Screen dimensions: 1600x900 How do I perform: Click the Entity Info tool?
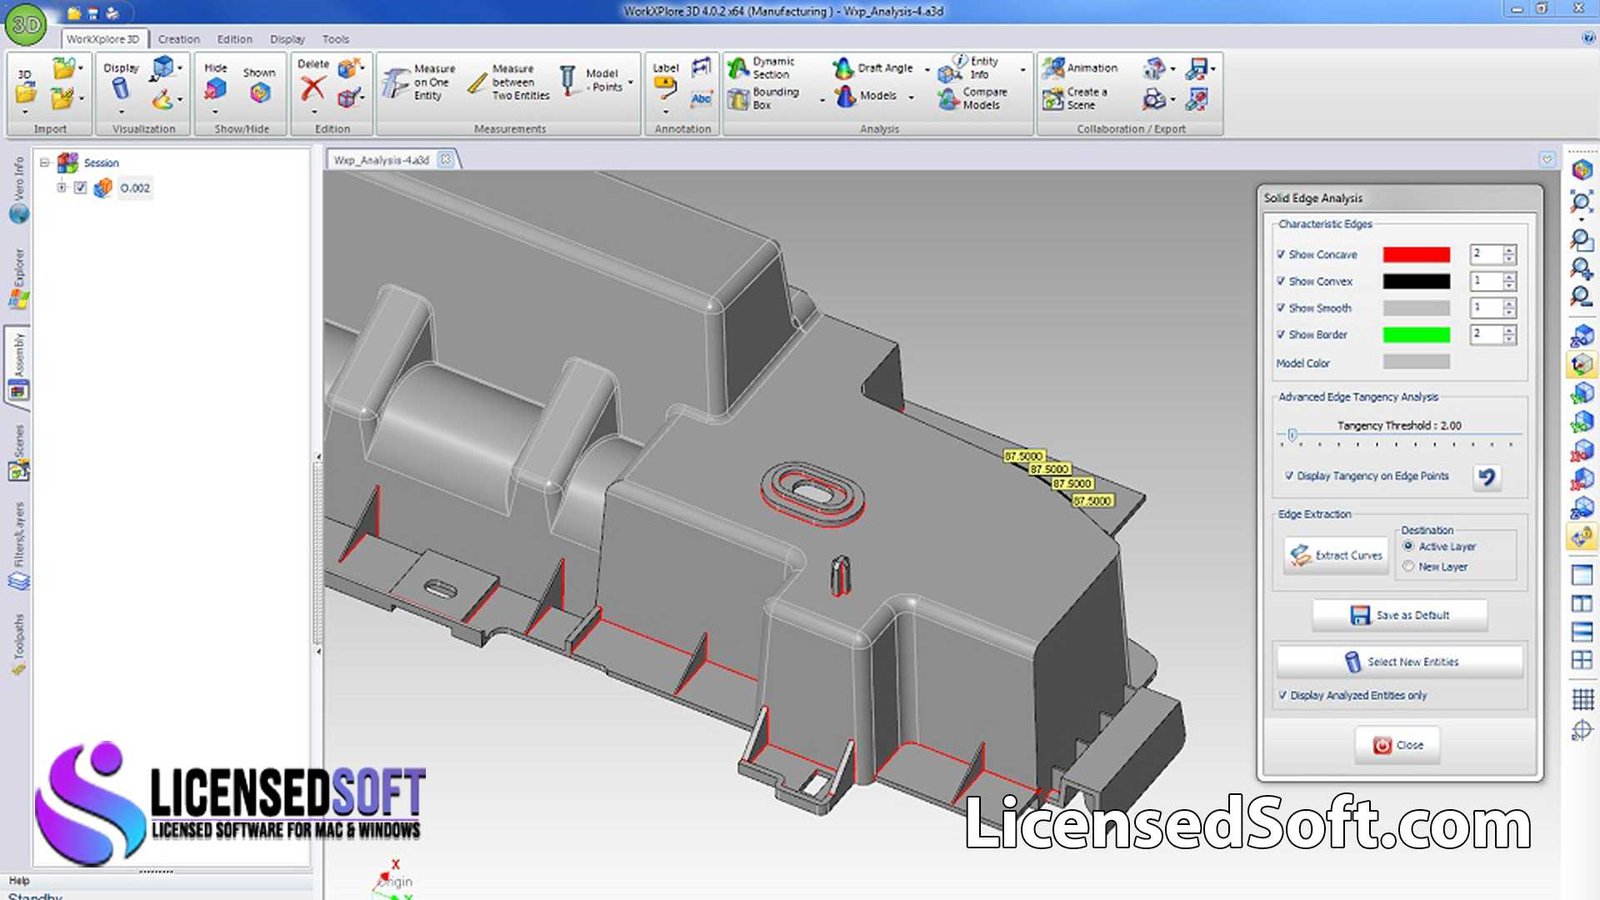tap(969, 68)
